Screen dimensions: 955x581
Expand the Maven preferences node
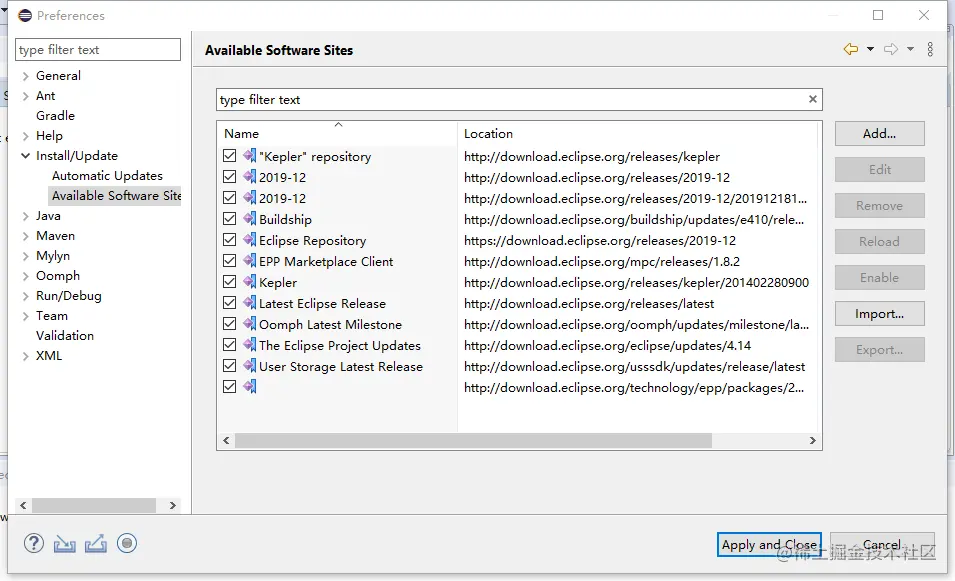pos(26,236)
